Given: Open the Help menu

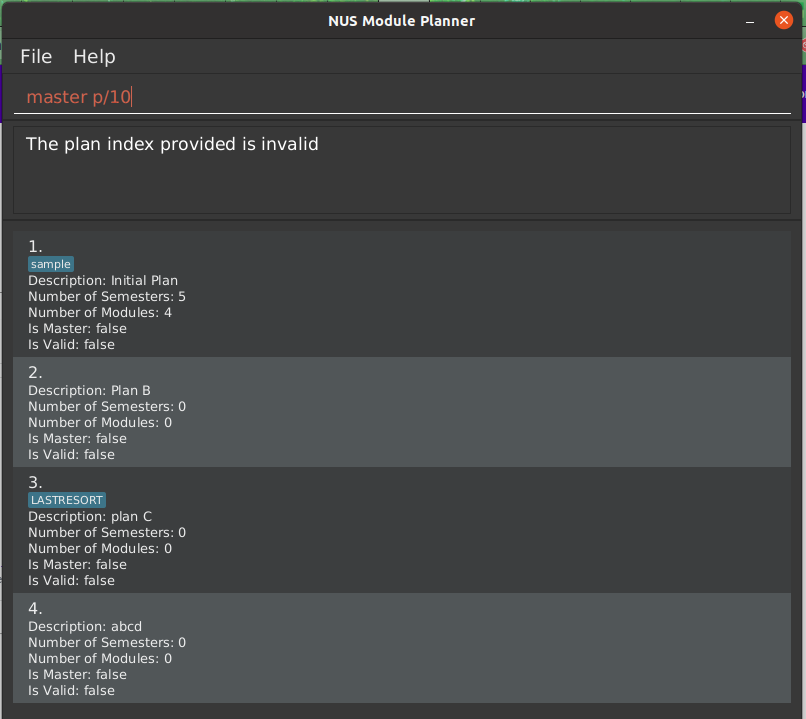Looking at the screenshot, I should (94, 57).
